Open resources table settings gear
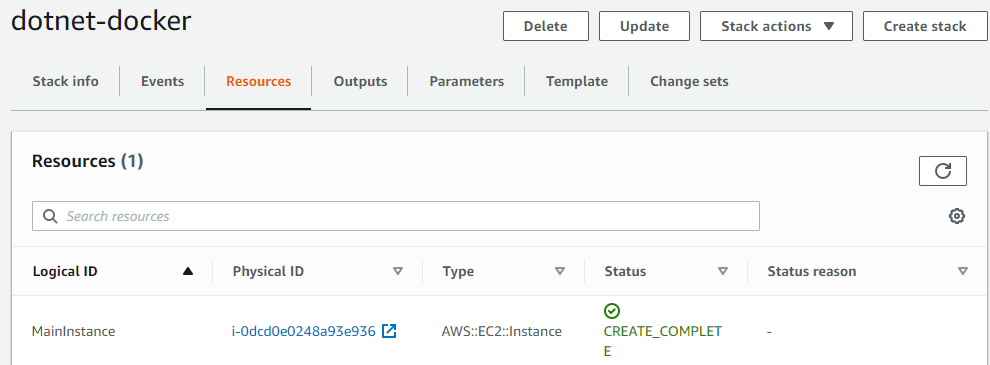Screen dimensions: 990x365 click(957, 216)
